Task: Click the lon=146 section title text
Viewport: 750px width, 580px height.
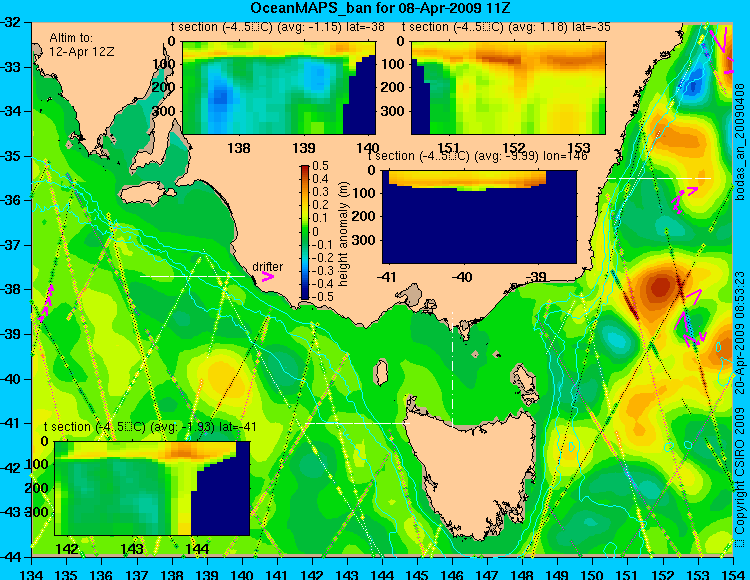Action: (x=477, y=156)
